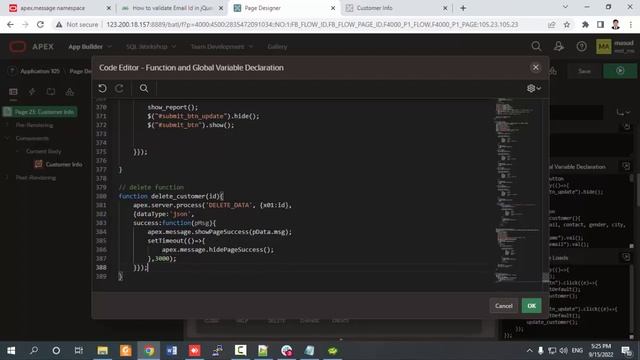Screen dimensions: 640x360
Task: Open the taskbar notification center icon
Action: (626, 350)
